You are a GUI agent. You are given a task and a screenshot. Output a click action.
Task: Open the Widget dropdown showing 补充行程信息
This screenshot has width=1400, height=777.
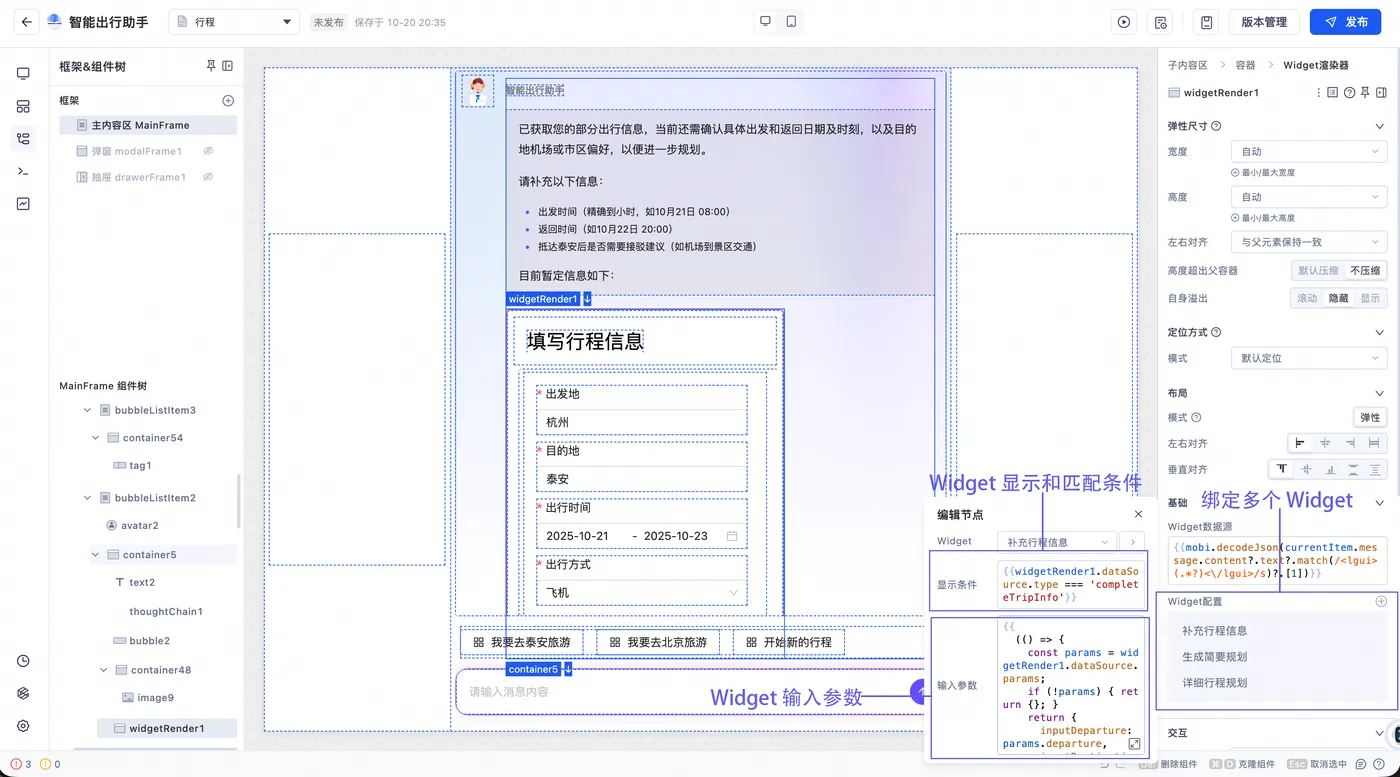point(1057,542)
